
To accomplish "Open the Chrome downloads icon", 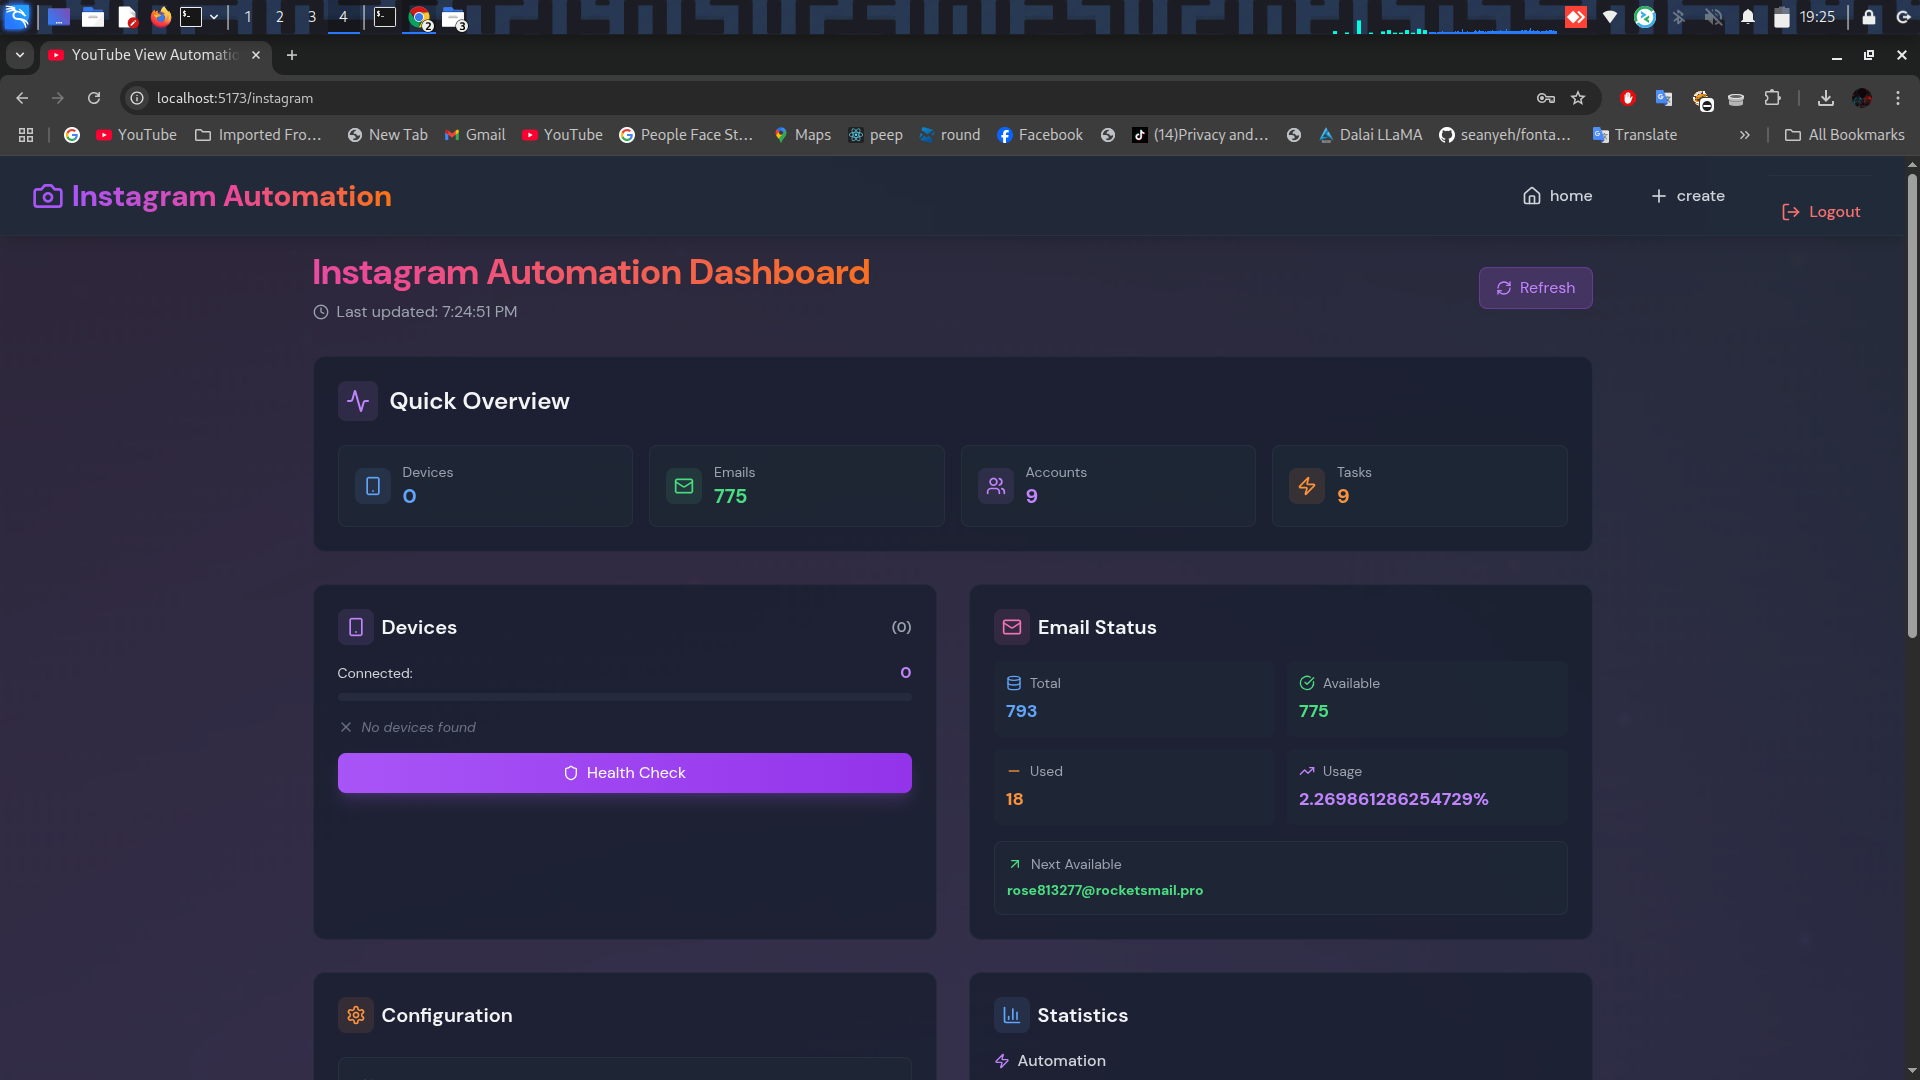I will (x=1826, y=98).
